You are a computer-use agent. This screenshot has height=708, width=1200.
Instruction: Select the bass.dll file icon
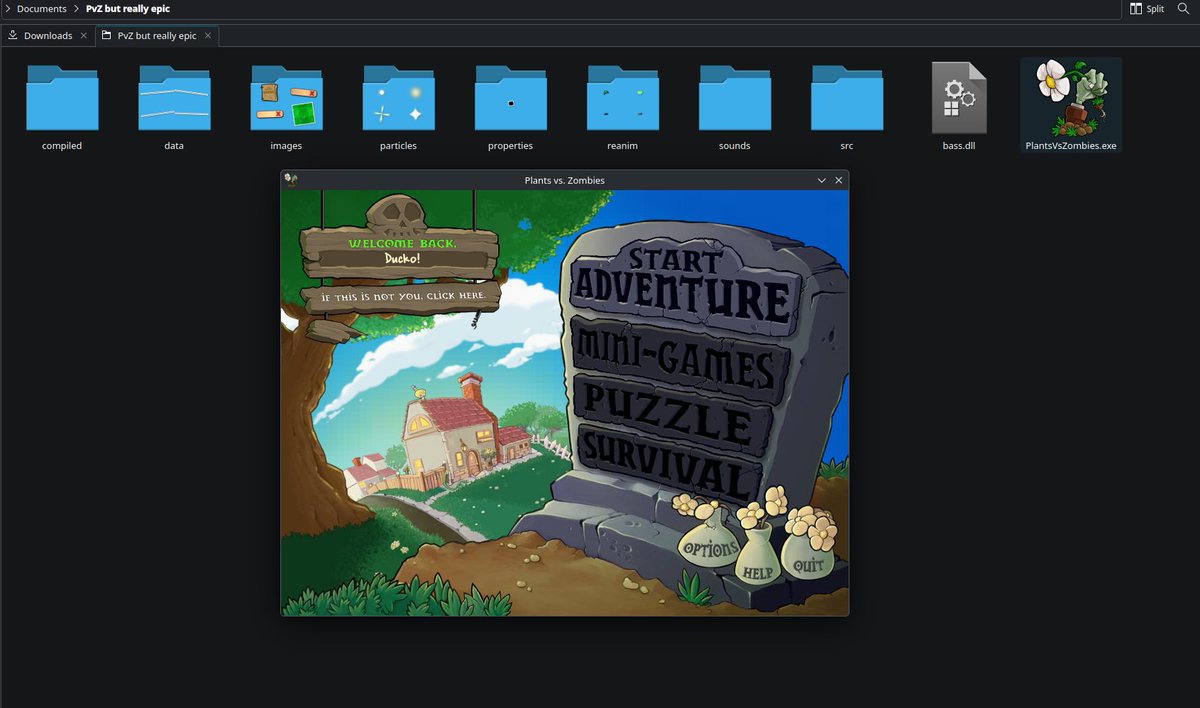click(958, 97)
